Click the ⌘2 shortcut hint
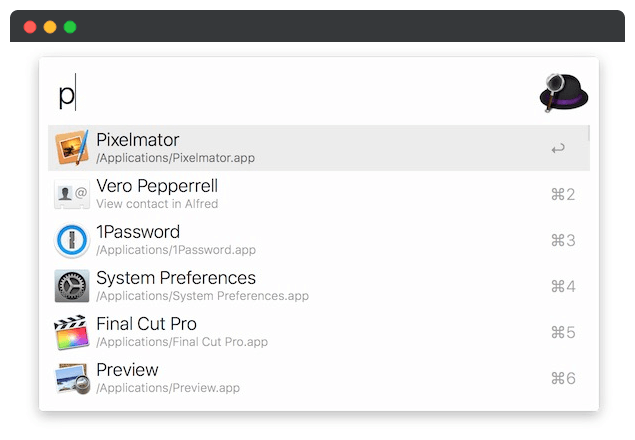Screen dimensions: 635x440 (563, 195)
